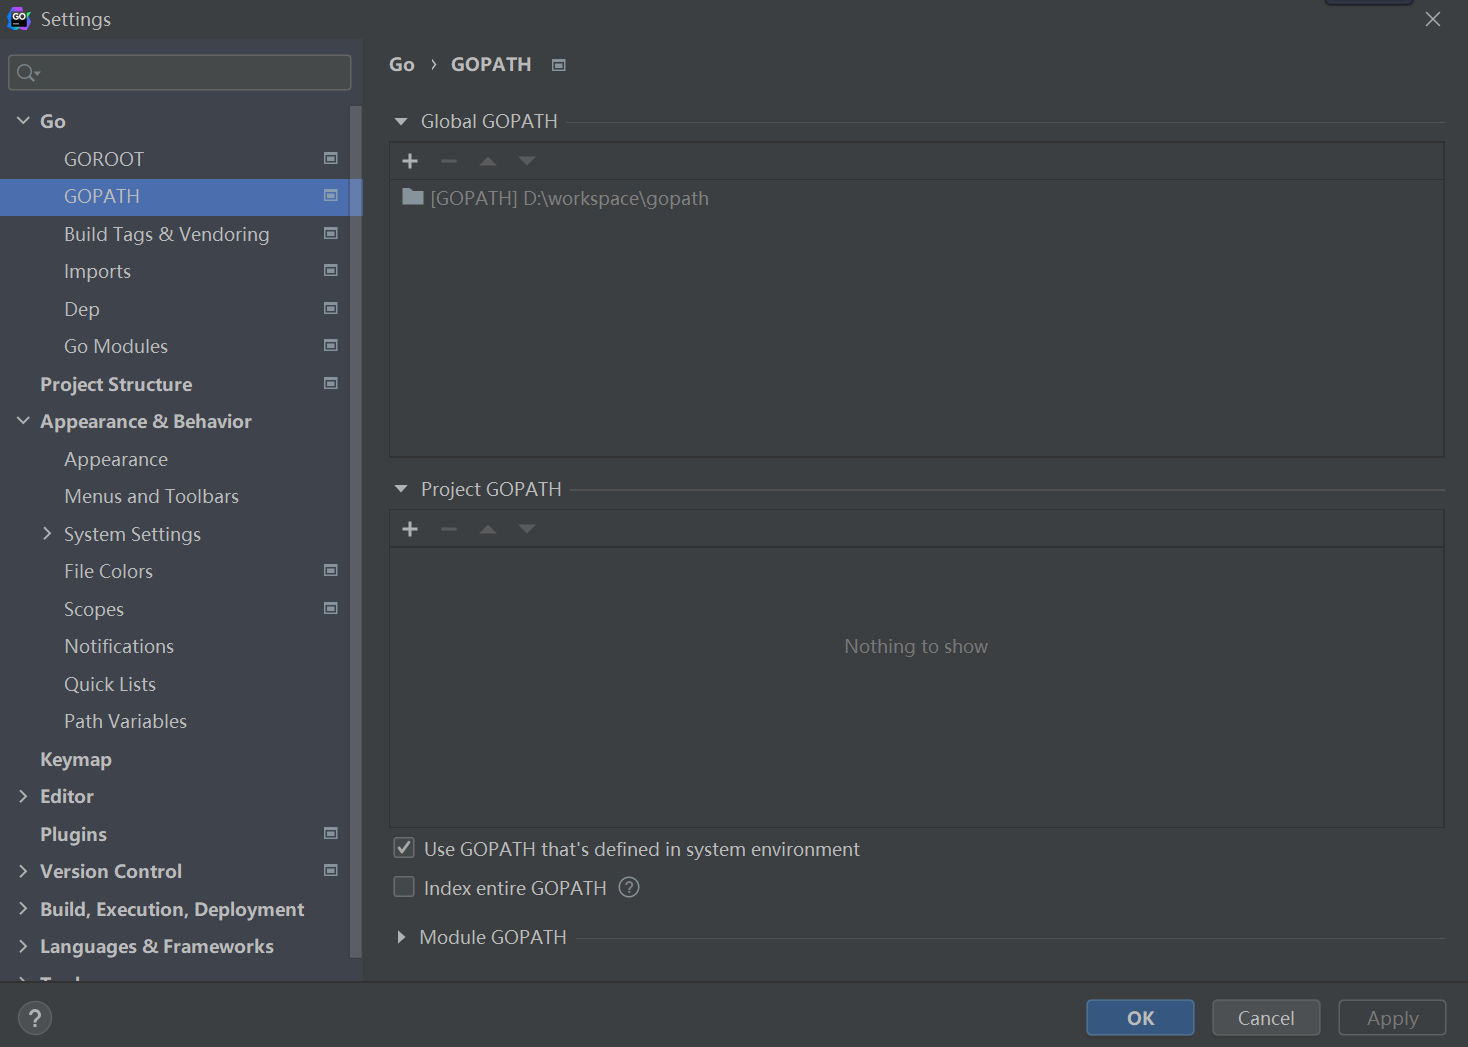Viewport: 1468px width, 1047px height.
Task: Click the project-level icon next to GOPATH breadcrumb
Action: pos(559,65)
